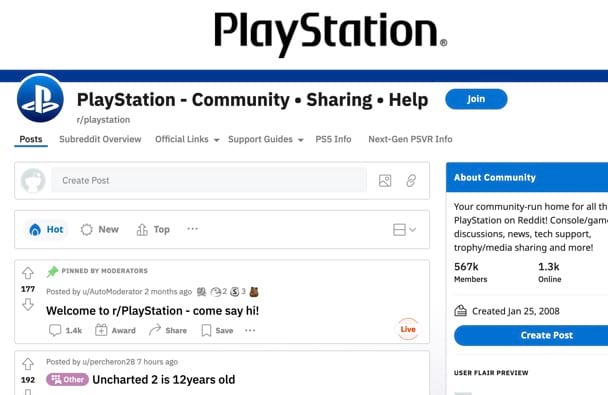Open 'Uncharted 2 is 12years old' post
This screenshot has height=395, width=608.
coord(164,379)
